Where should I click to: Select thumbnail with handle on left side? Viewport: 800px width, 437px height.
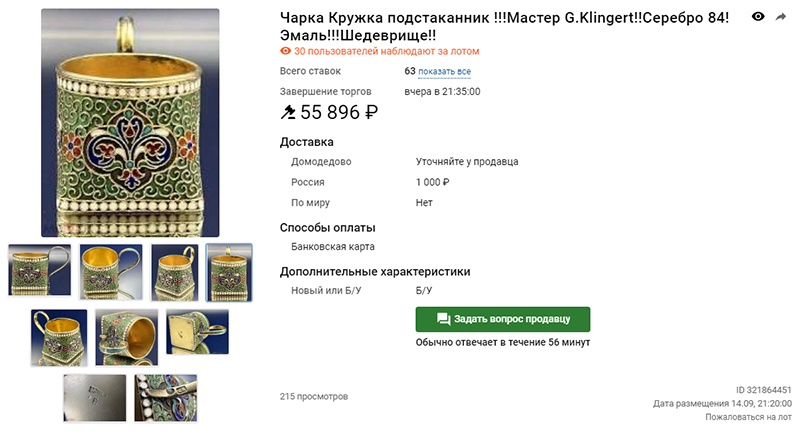coord(59,338)
